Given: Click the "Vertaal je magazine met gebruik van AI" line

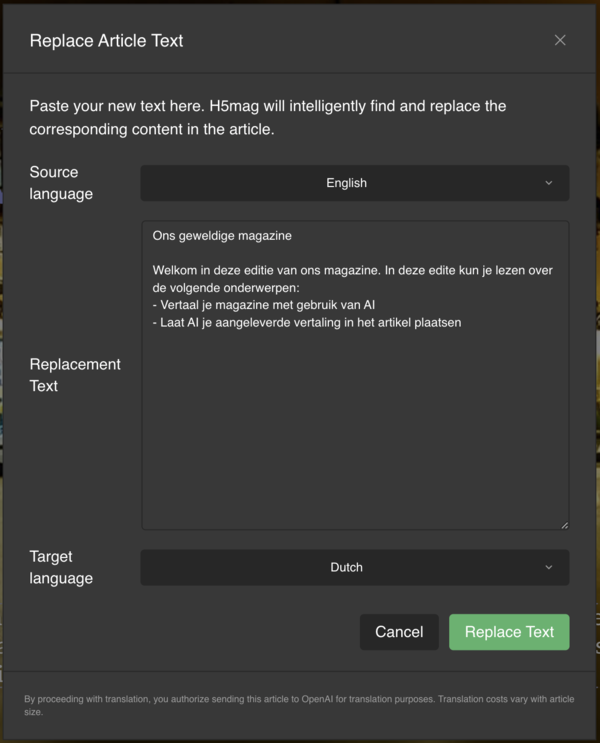Looking at the screenshot, I should pos(264,304).
